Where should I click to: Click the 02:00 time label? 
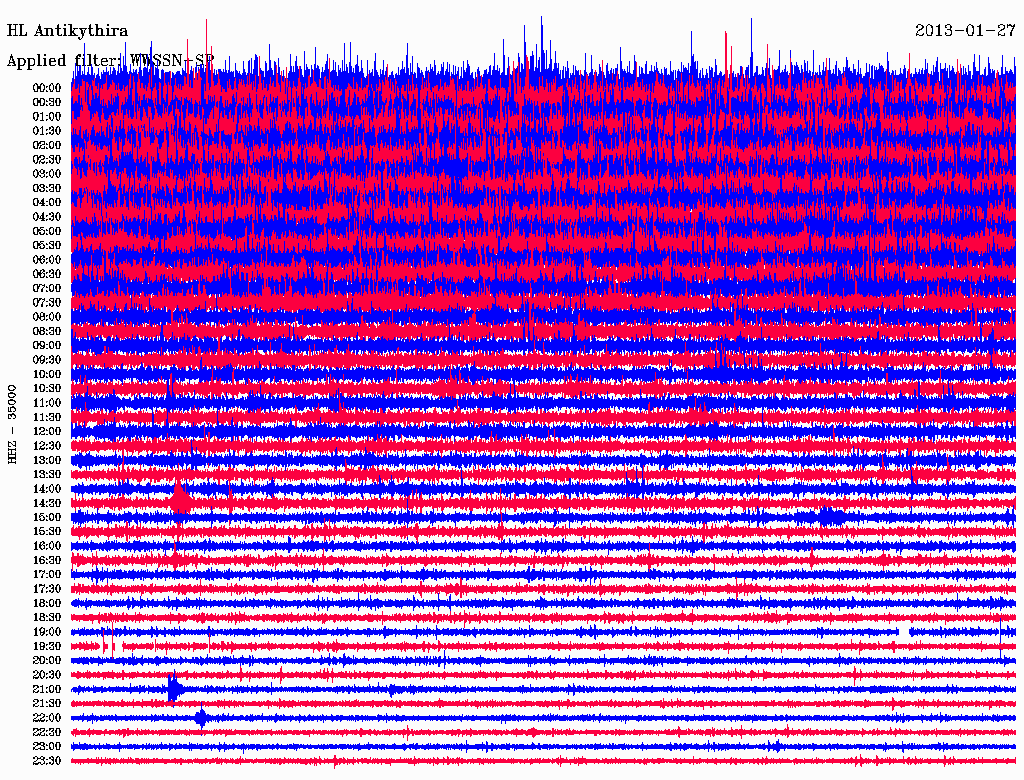pyautogui.click(x=47, y=145)
